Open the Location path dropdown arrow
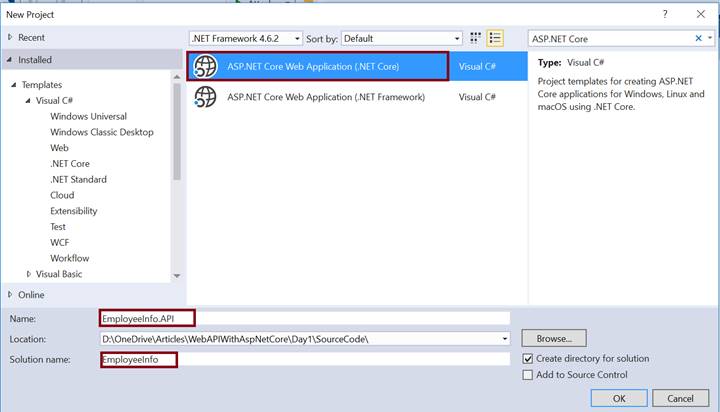Screen dimensions: 720x412 pos(505,339)
